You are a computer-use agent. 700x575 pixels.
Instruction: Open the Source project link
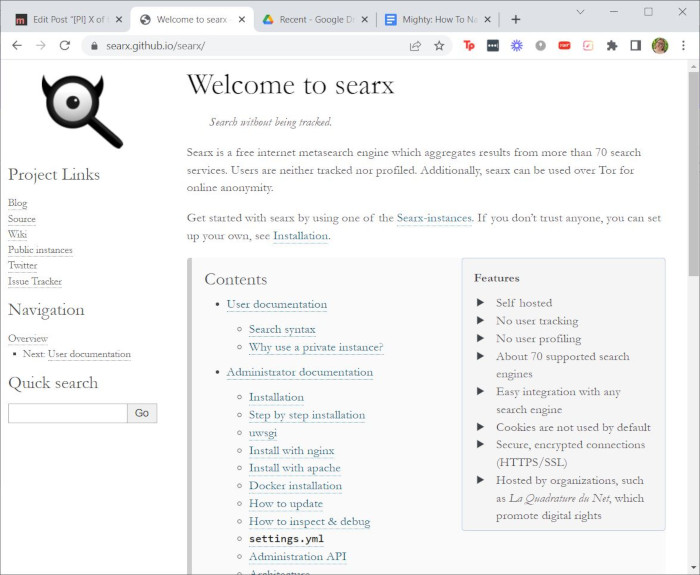pyautogui.click(x=21, y=219)
